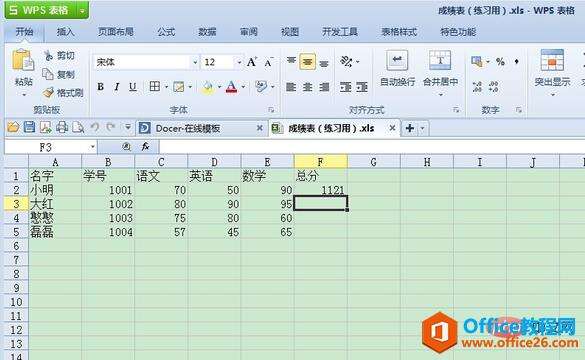Open font group dialog launcher

[271, 110]
